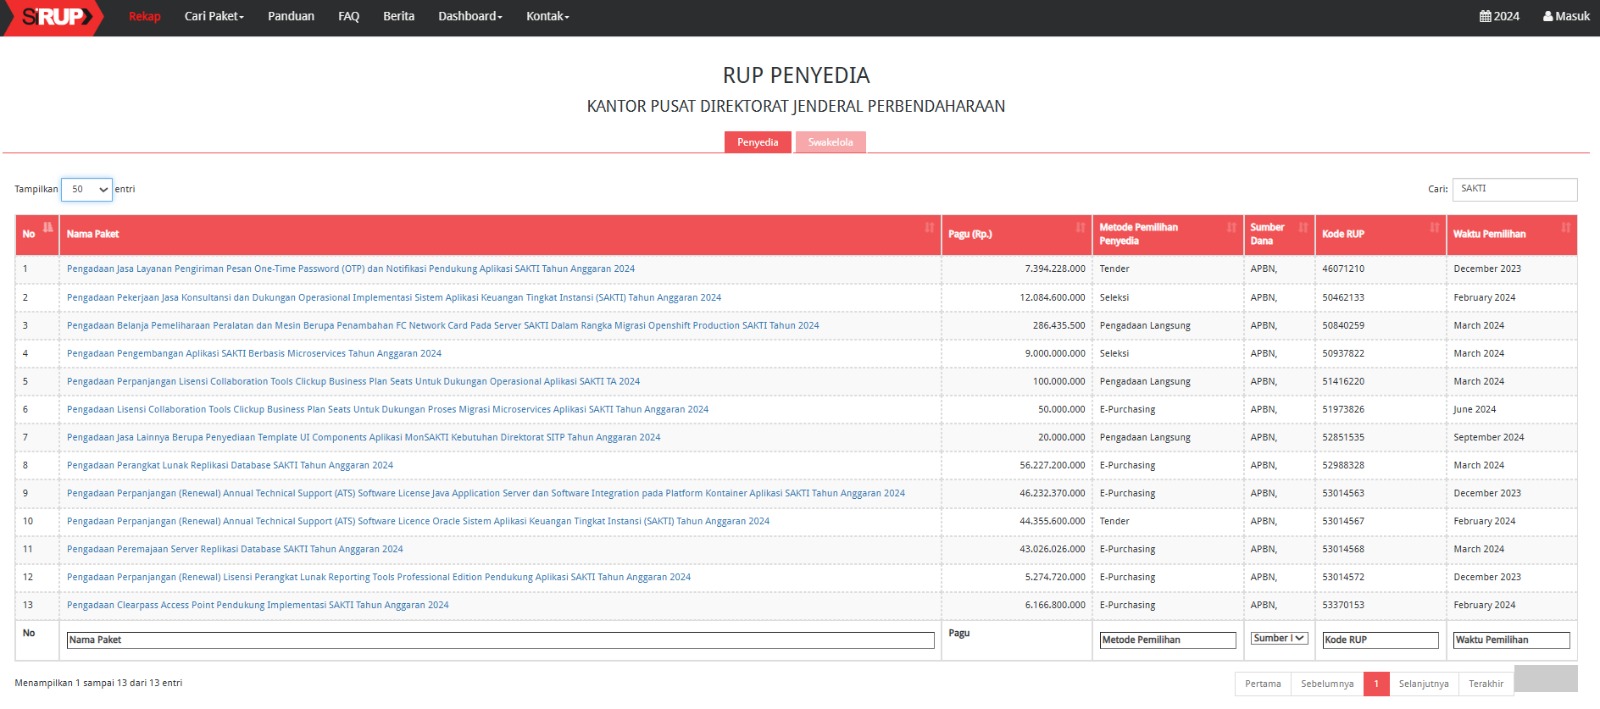Click Kode RUP 52851535
Viewport: 1600px width, 709px height.
point(1343,437)
